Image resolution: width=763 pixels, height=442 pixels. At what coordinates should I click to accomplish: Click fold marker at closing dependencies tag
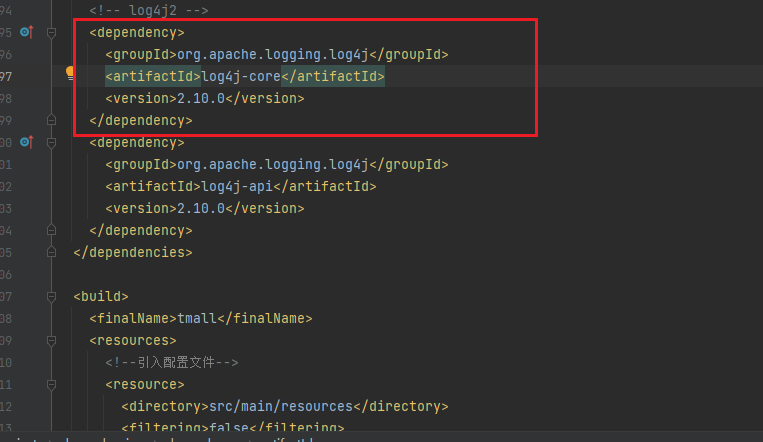[53, 253]
